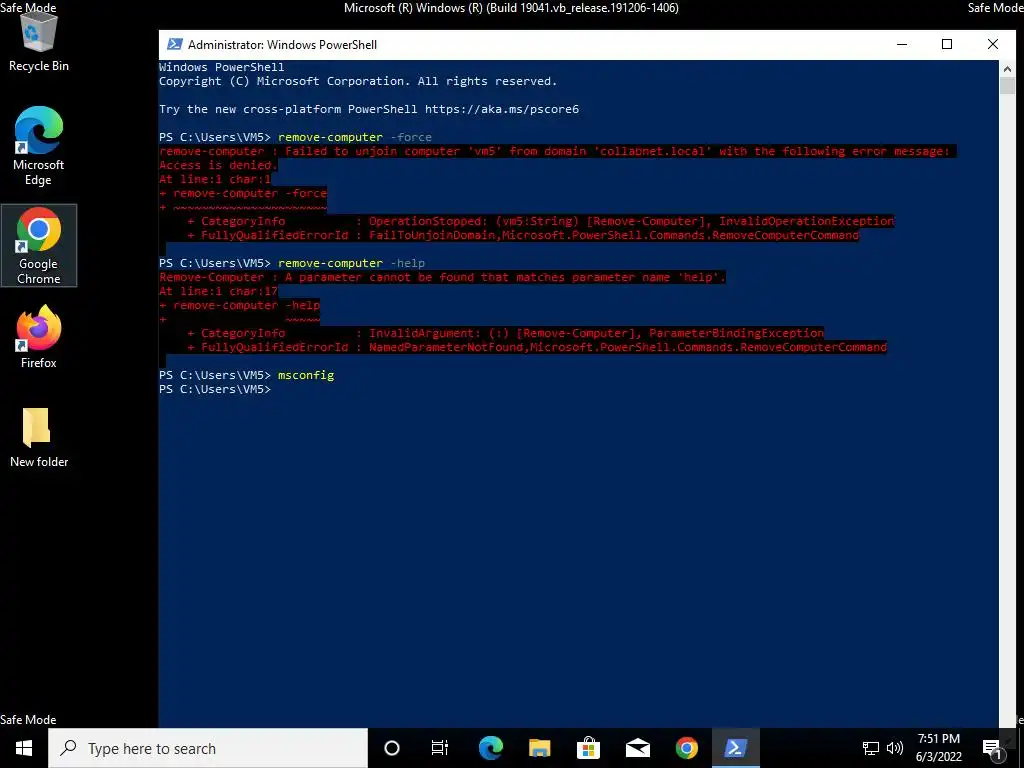
Task: Click 'At line:1 char:17' text
Action: point(219,291)
